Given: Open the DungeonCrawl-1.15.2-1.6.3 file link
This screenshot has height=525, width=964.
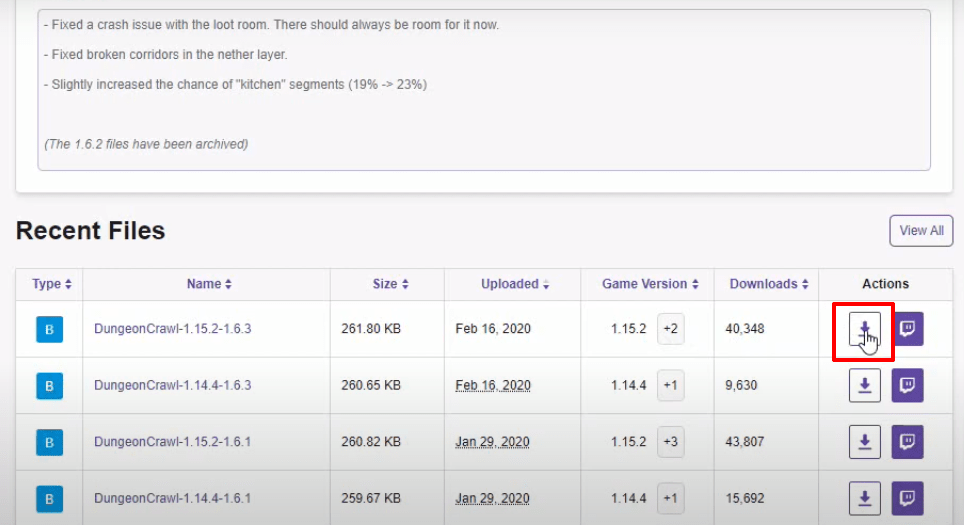Looking at the screenshot, I should (173, 329).
